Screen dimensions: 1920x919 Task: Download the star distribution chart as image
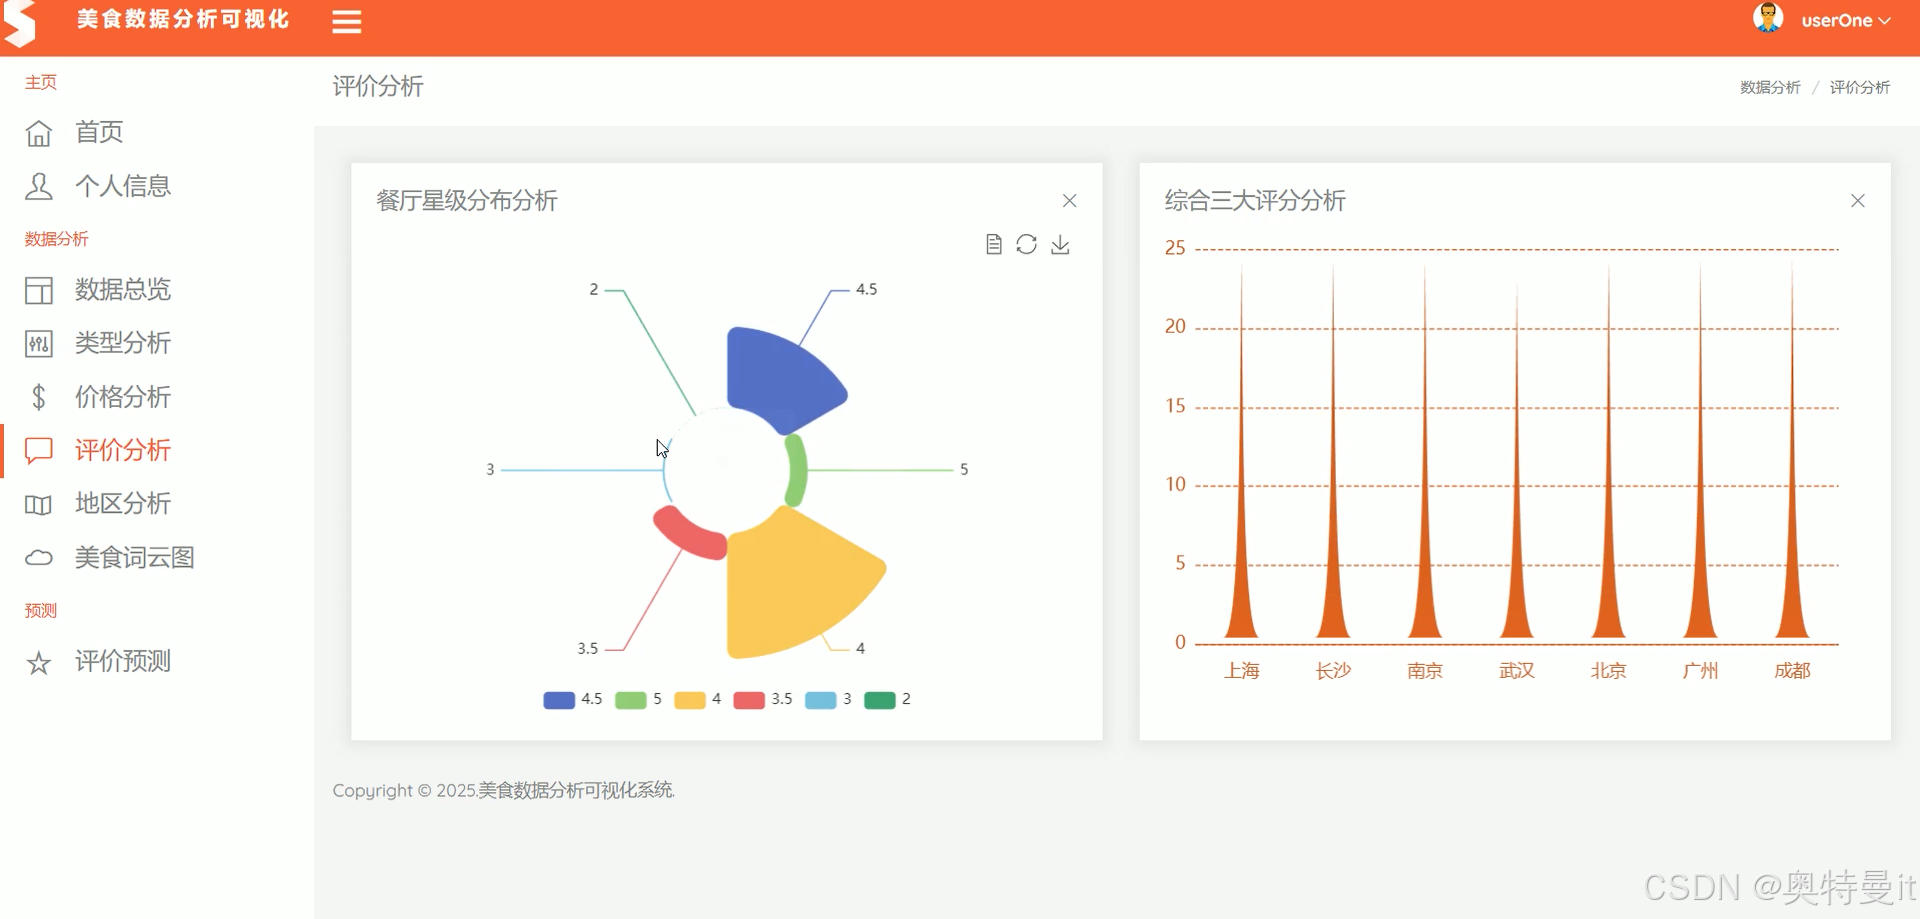(x=1061, y=245)
